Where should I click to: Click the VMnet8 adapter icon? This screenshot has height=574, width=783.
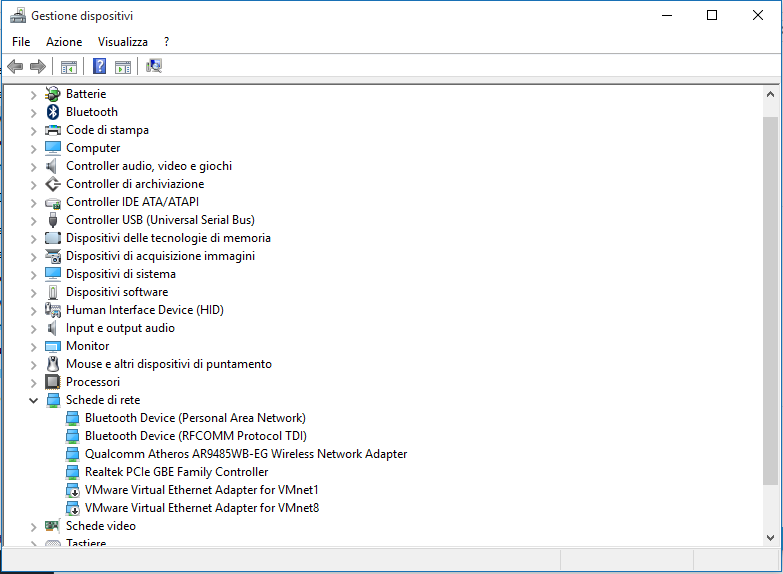[x=72, y=508]
